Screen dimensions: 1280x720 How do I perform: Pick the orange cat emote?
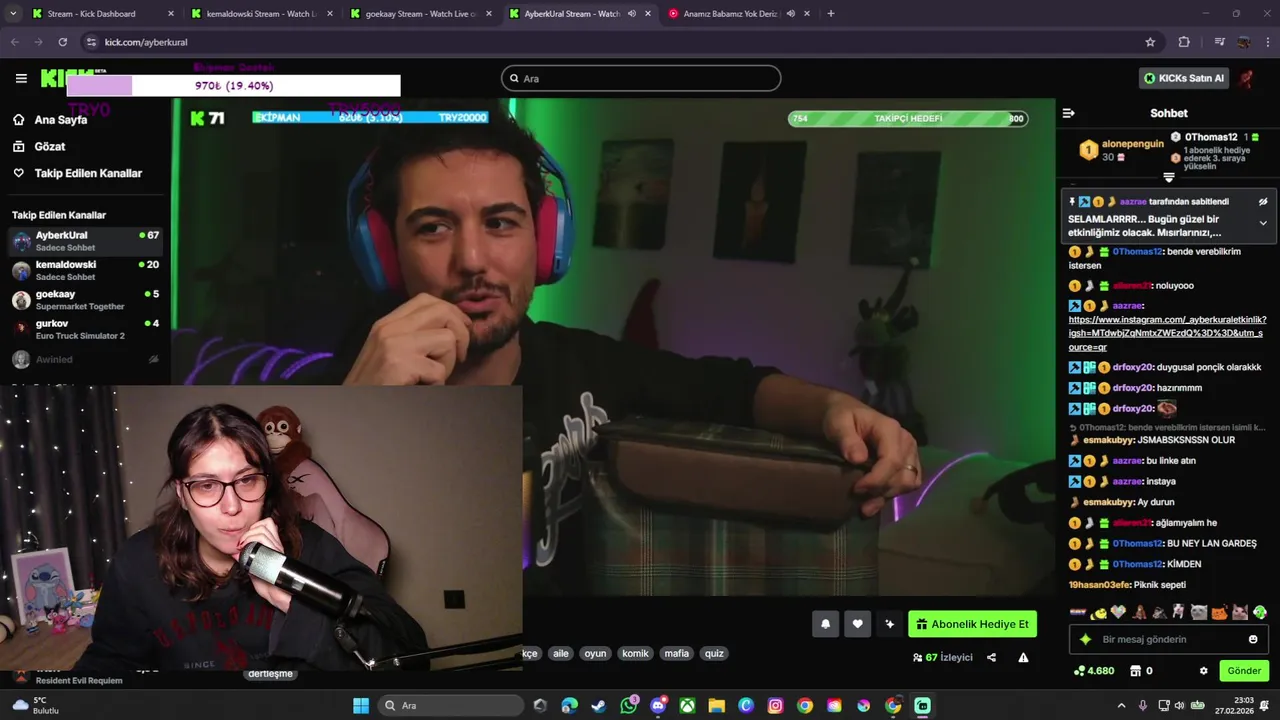1219,612
